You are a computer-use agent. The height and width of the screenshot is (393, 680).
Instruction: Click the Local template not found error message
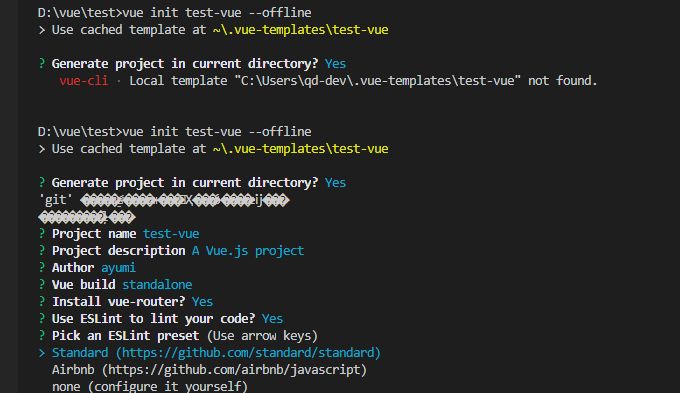click(x=363, y=81)
